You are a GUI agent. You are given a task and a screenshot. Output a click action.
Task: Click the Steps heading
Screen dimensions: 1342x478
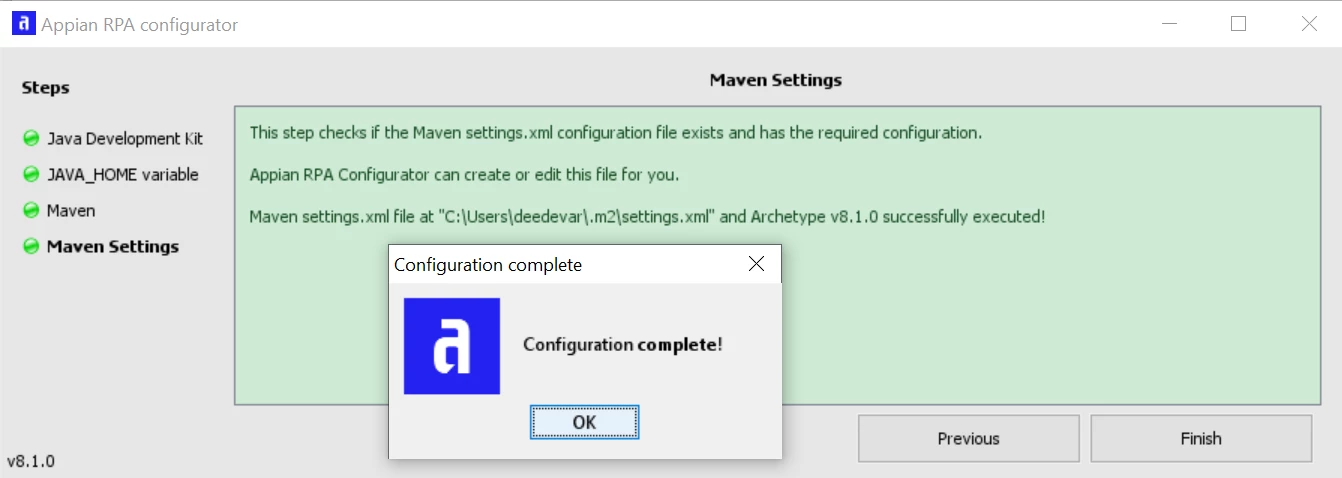pos(46,88)
